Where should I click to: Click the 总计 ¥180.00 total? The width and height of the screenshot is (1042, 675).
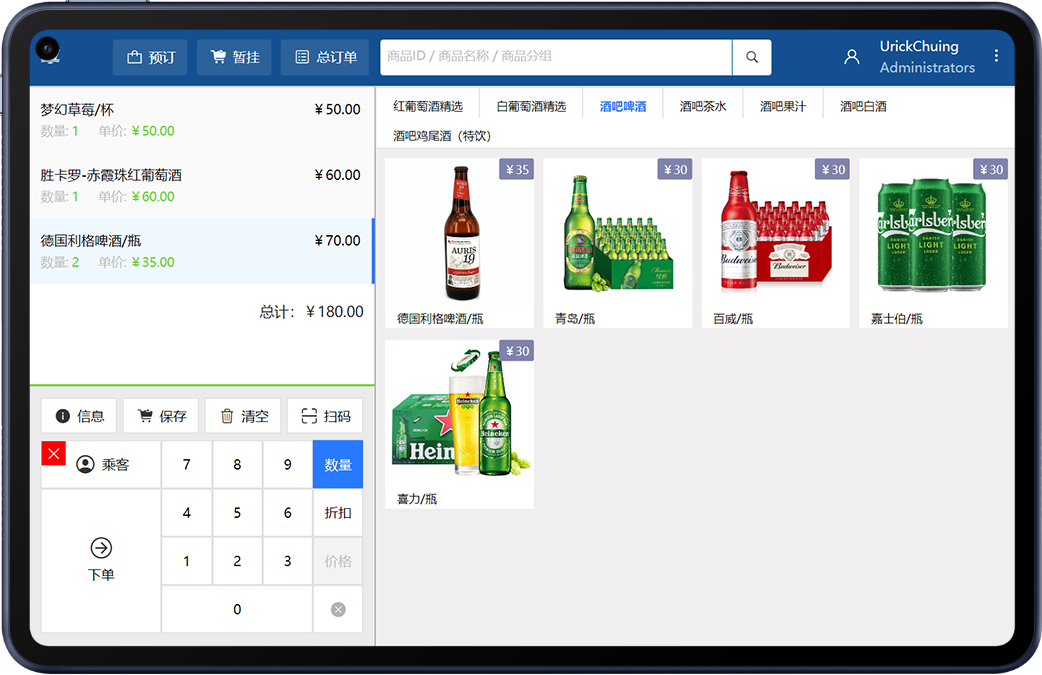[311, 312]
